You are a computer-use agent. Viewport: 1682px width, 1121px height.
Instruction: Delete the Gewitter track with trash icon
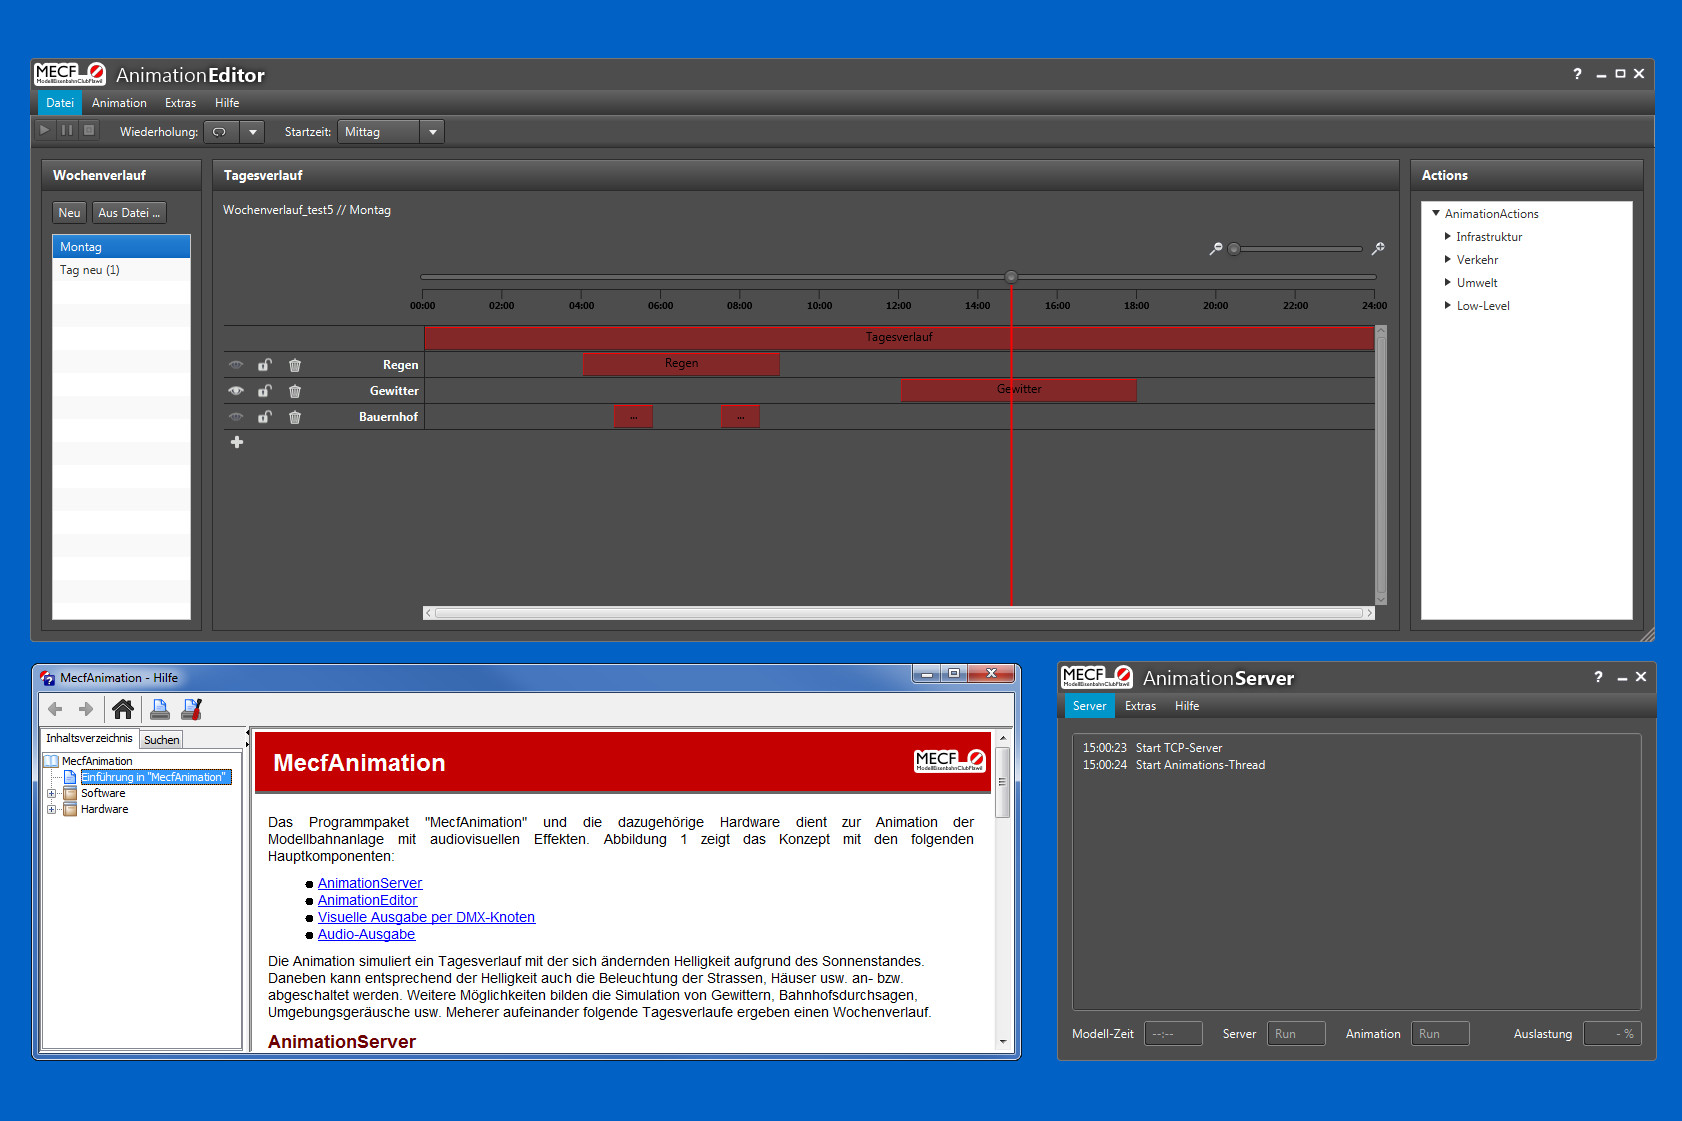pos(295,391)
